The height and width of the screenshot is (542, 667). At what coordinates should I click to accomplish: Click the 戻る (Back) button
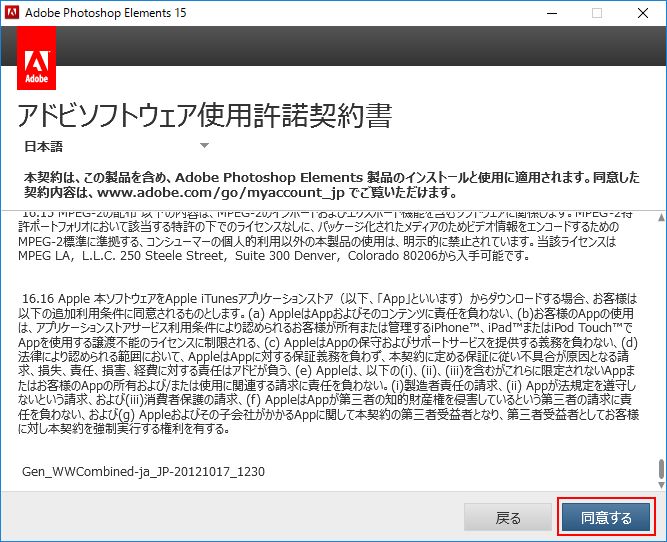coord(507,517)
